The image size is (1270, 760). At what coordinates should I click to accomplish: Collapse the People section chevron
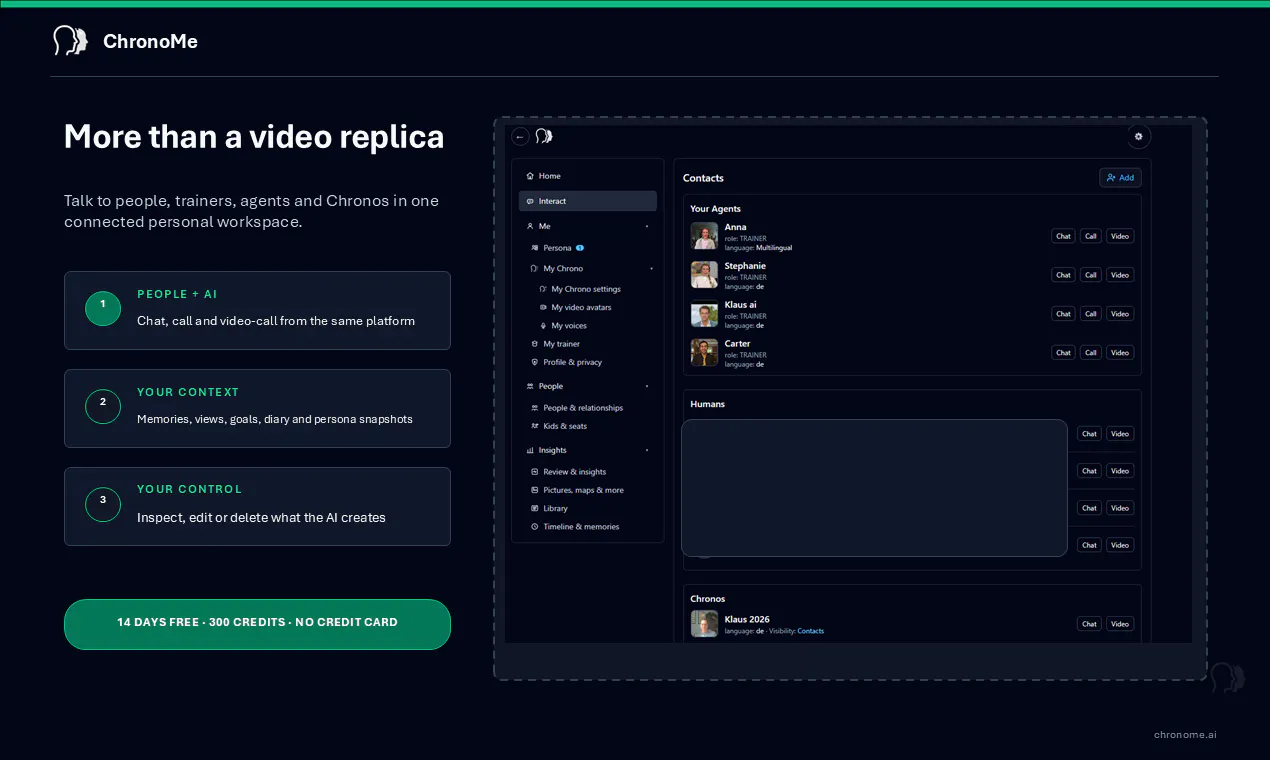647,386
